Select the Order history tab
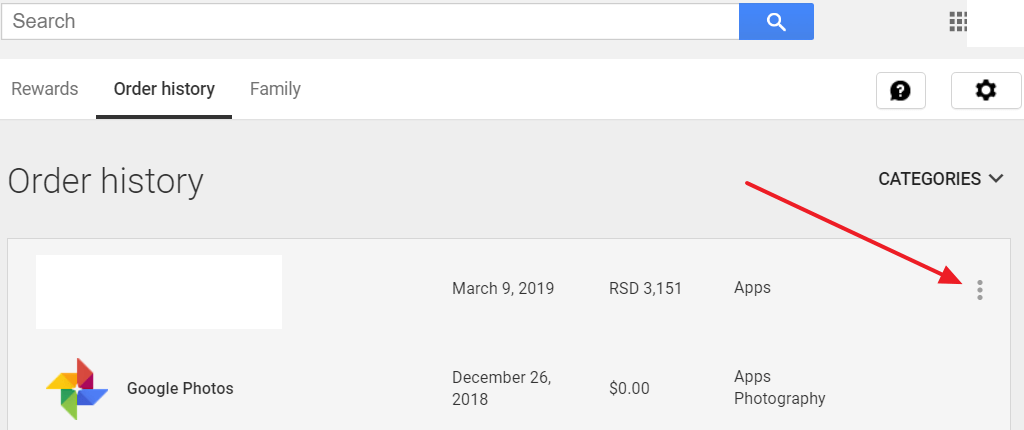This screenshot has height=430, width=1024. (164, 89)
